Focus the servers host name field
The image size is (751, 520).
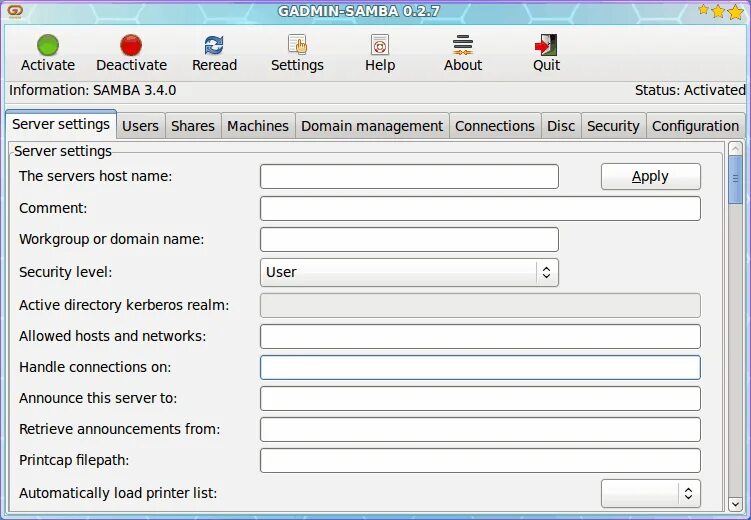(409, 176)
